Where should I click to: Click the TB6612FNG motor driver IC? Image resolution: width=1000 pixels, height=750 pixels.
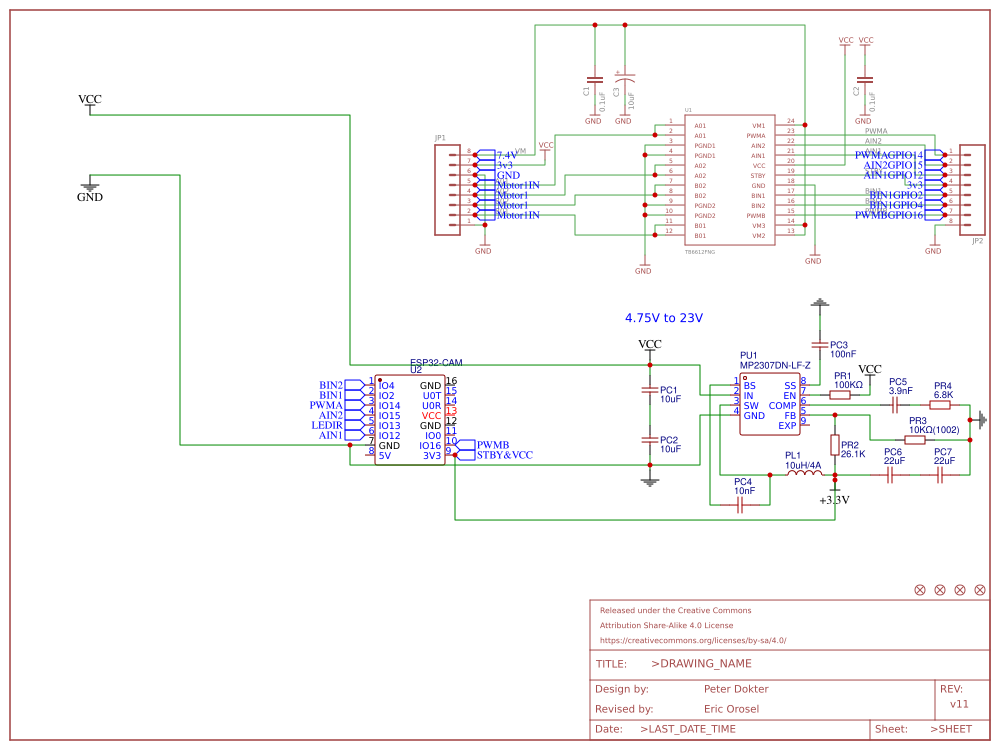click(x=730, y=180)
